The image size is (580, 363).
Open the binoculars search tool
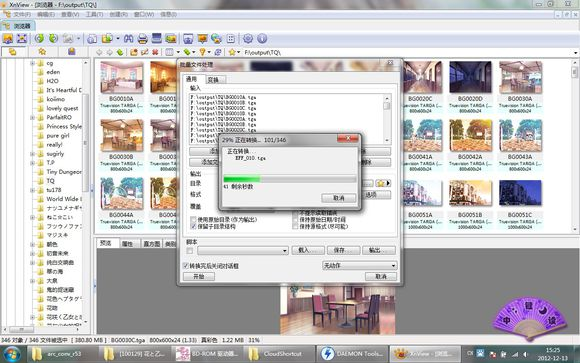tap(128, 38)
